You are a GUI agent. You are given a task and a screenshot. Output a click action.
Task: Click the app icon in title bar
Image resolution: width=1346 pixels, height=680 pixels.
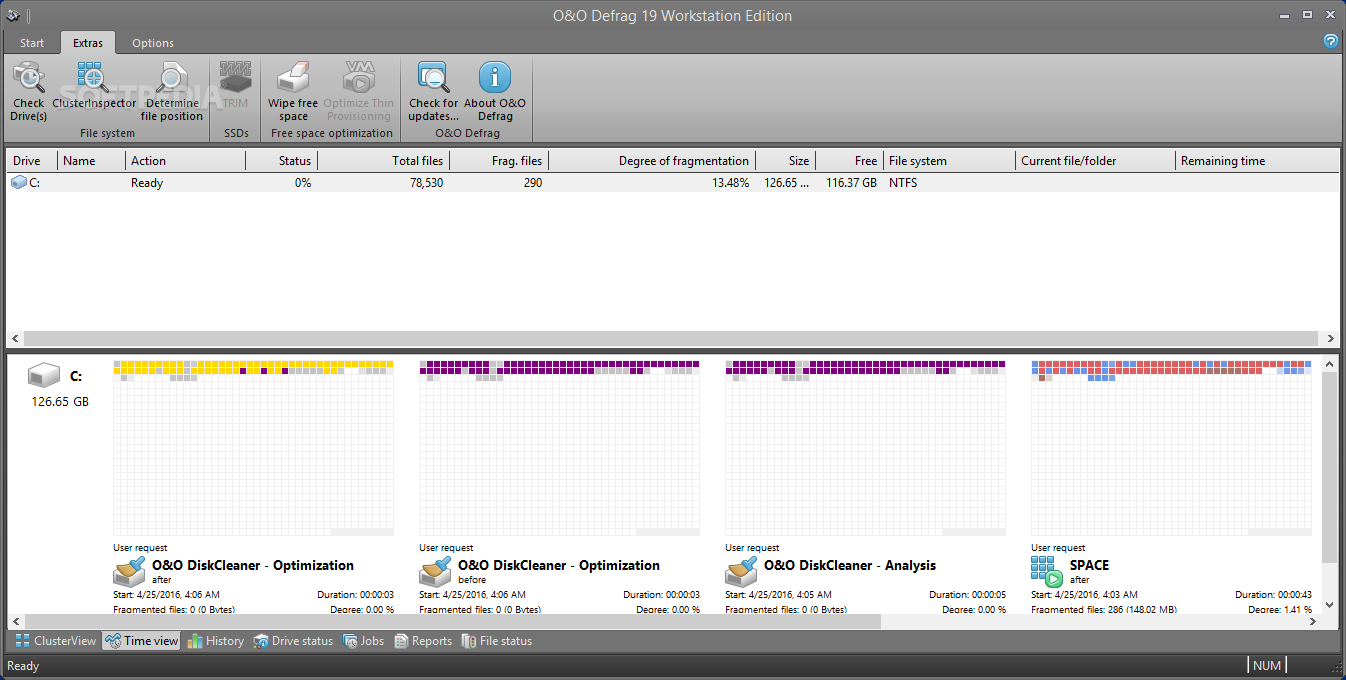tap(13, 15)
